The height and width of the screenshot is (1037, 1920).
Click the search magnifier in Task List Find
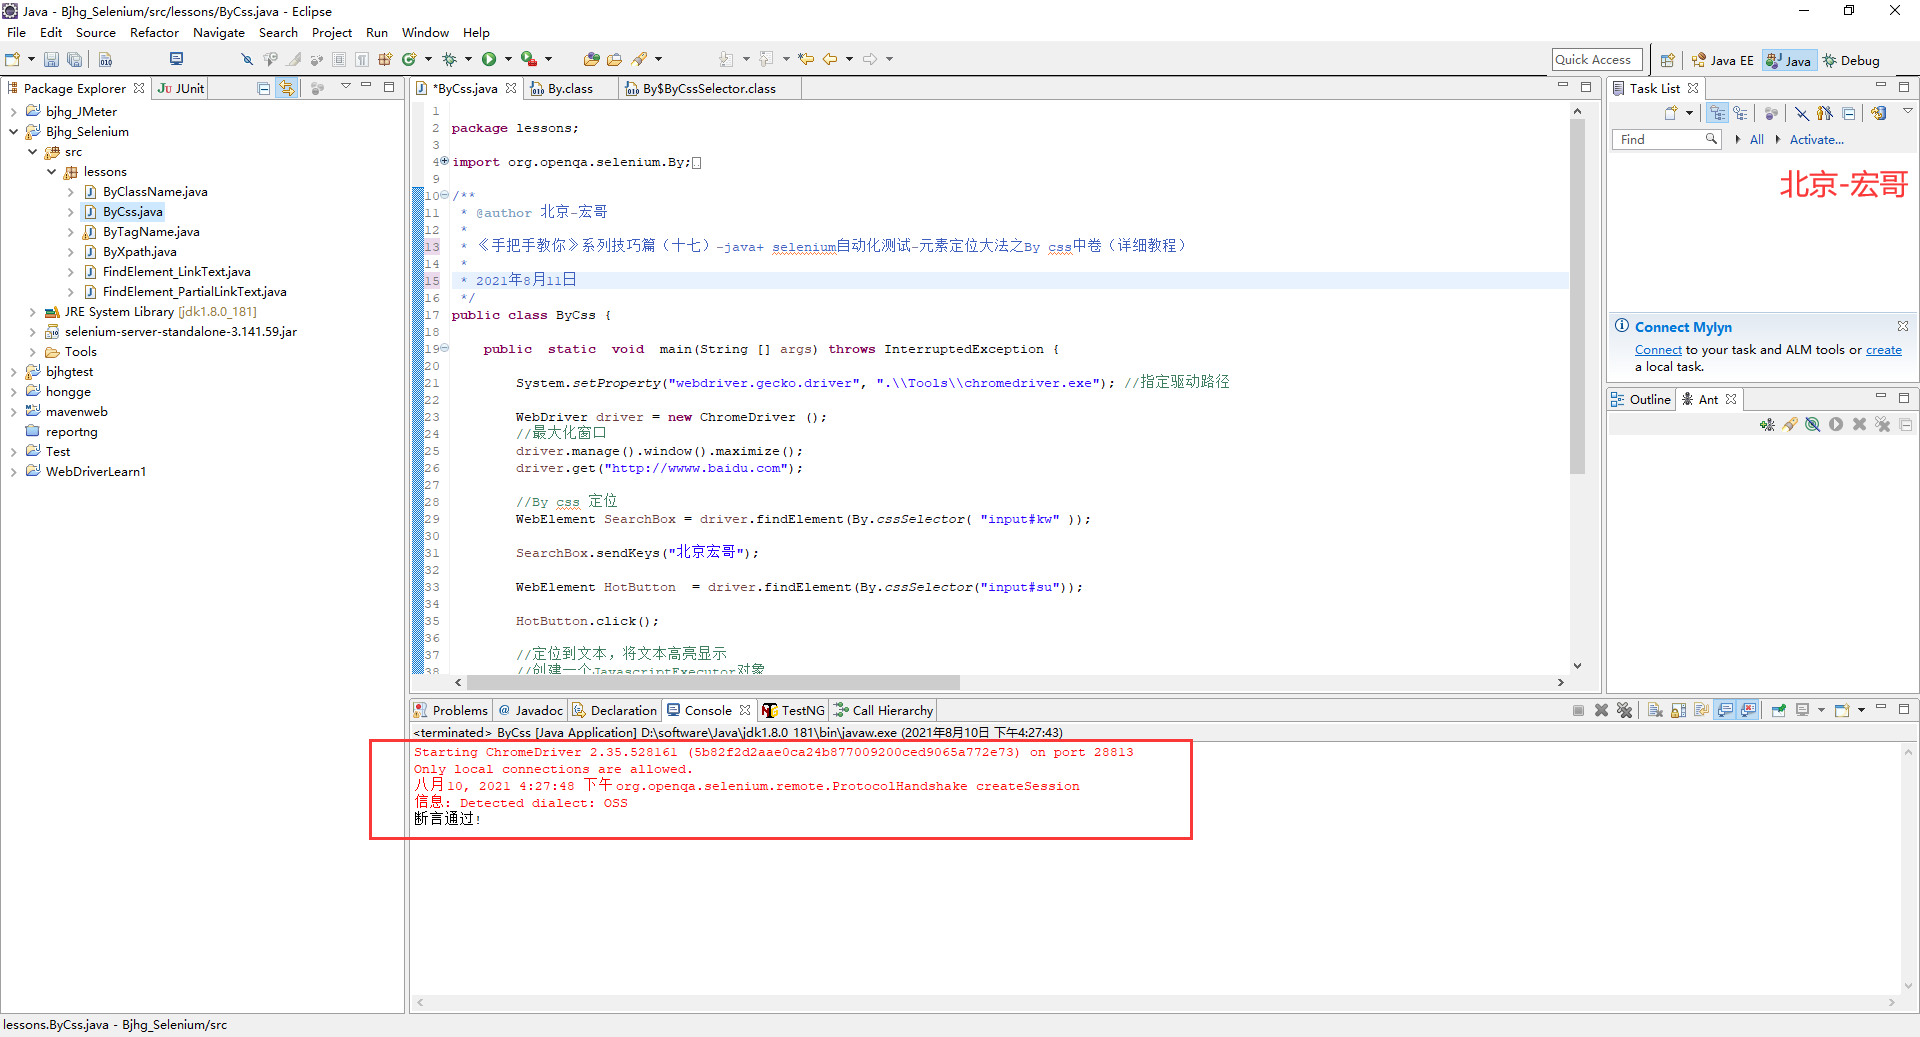click(x=1711, y=140)
